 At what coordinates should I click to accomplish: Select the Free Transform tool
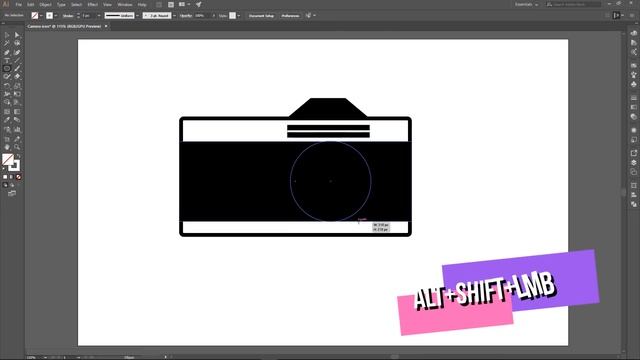17,94
